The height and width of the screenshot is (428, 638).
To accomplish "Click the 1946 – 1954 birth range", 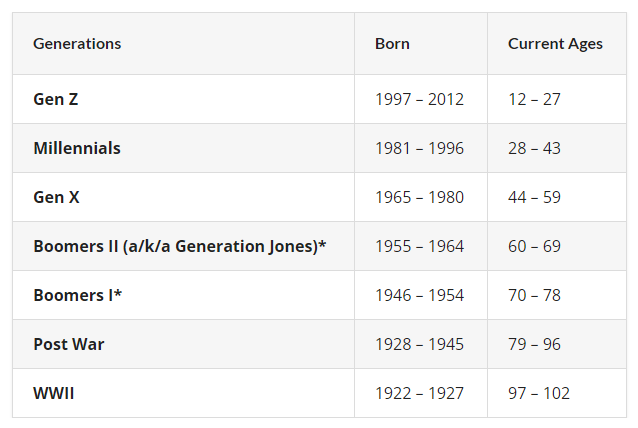I will click(x=419, y=295).
